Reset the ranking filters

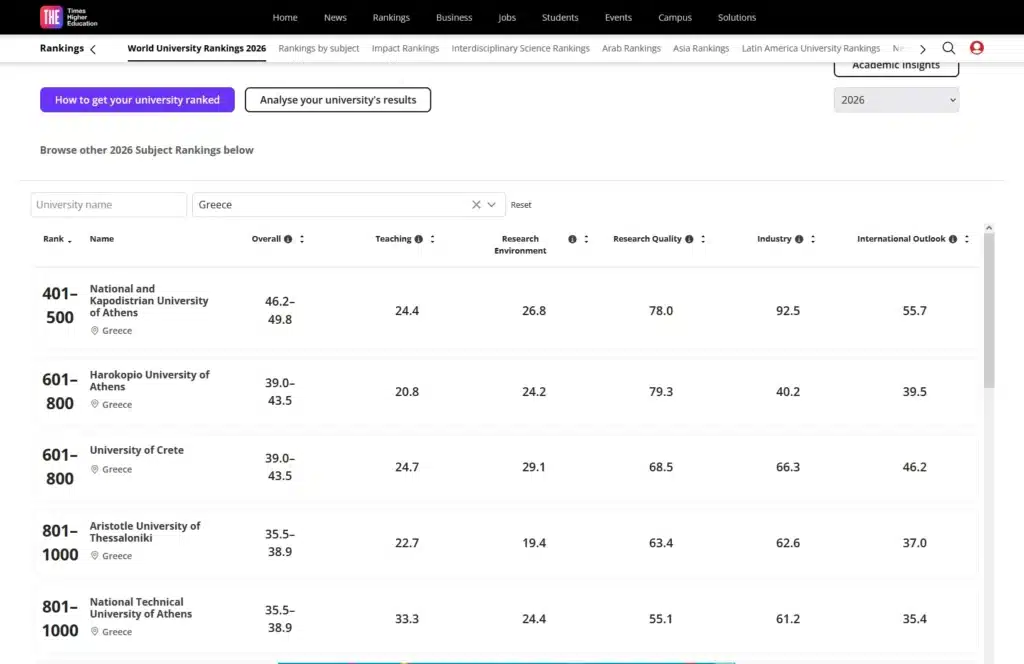coord(520,205)
